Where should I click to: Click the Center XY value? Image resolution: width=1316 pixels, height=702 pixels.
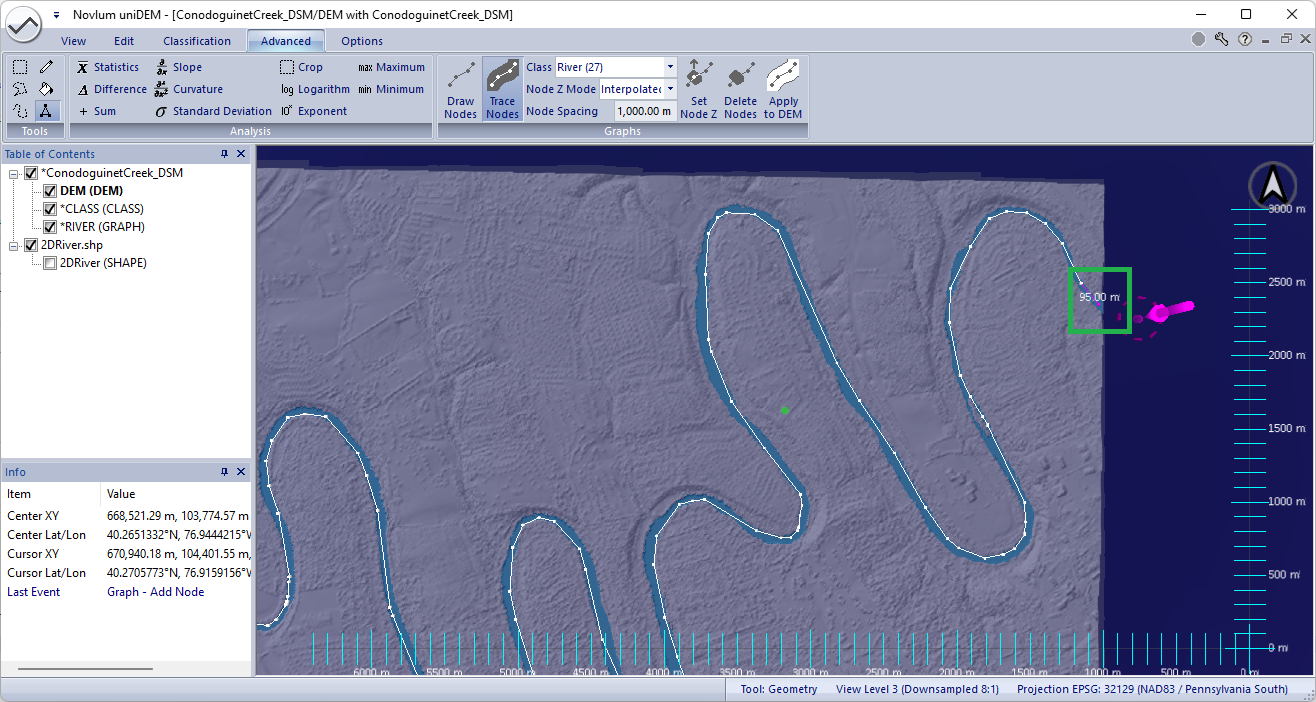click(178, 515)
